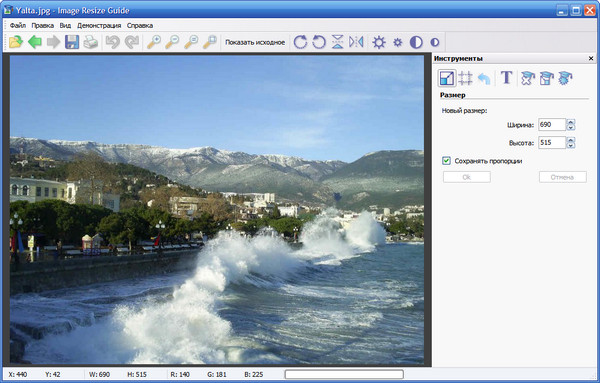Click the third graduation cap wizard icon
This screenshot has width=600, height=383.
pos(565,78)
